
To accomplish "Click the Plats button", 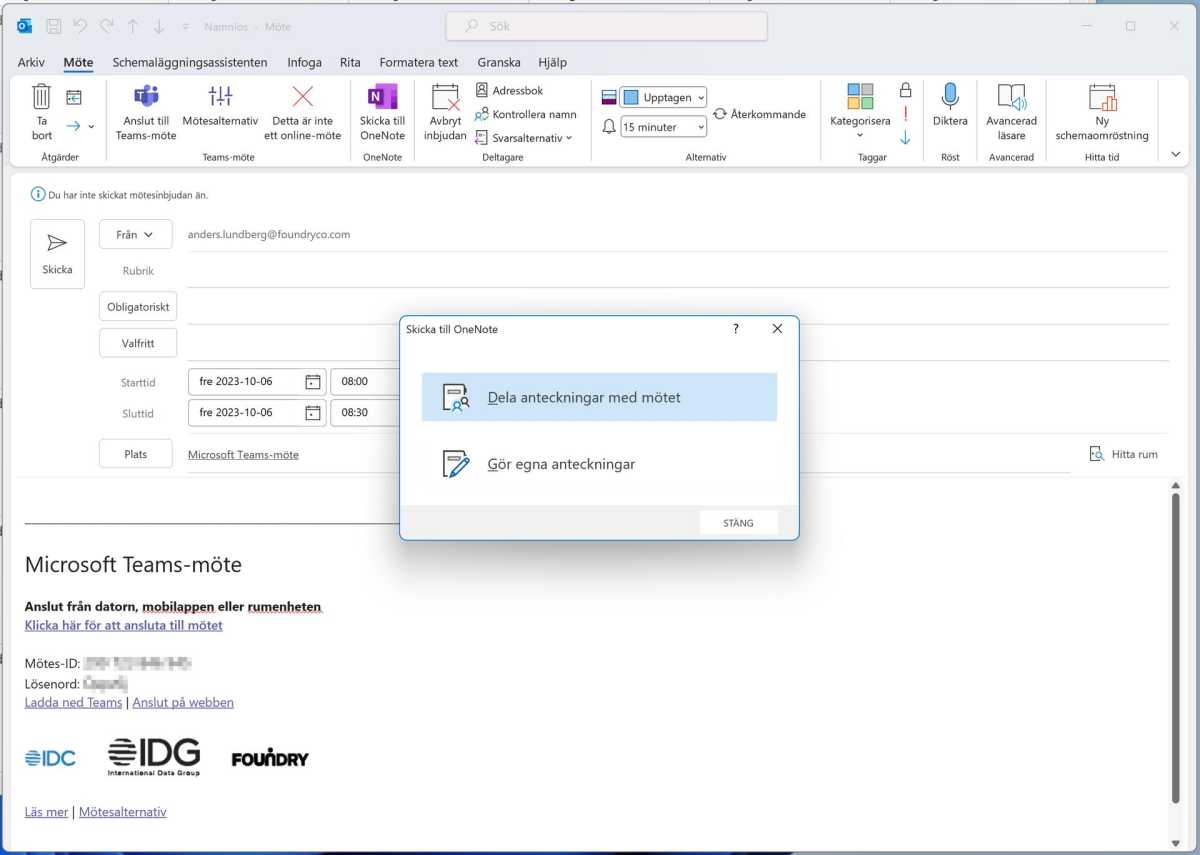I will pyautogui.click(x=135, y=454).
